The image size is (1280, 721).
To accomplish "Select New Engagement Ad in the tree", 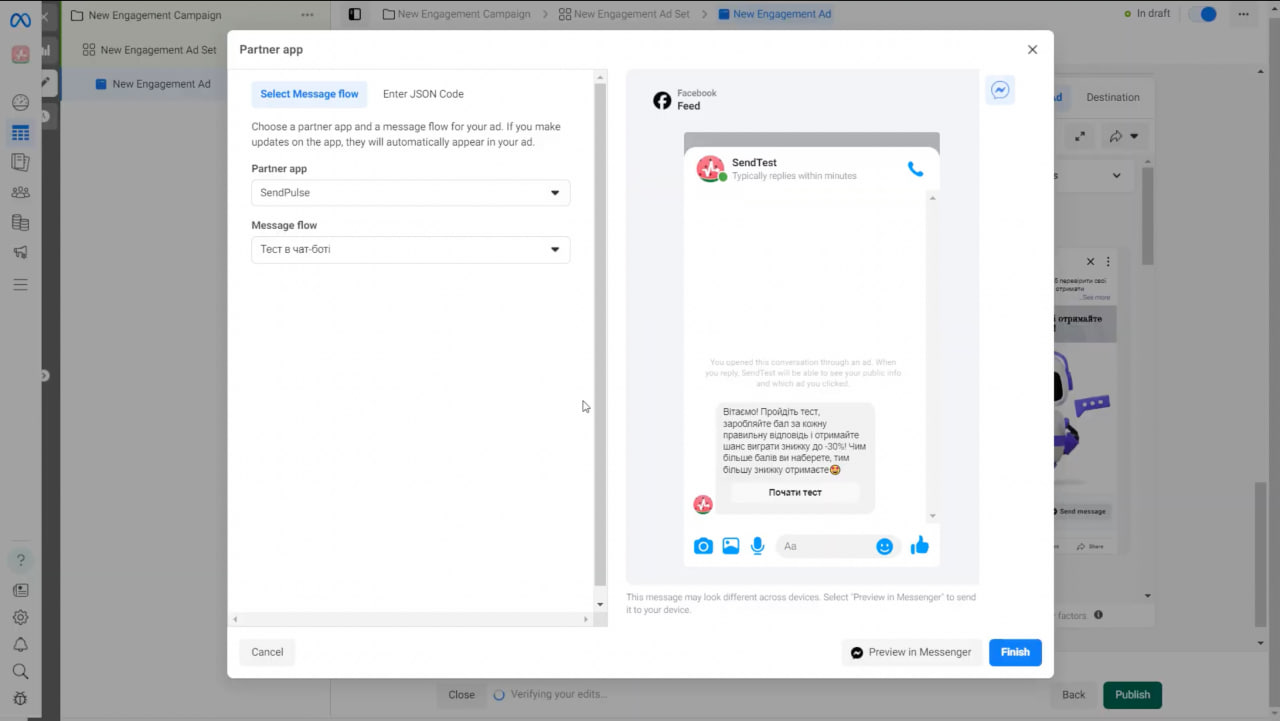I will click(x=161, y=84).
